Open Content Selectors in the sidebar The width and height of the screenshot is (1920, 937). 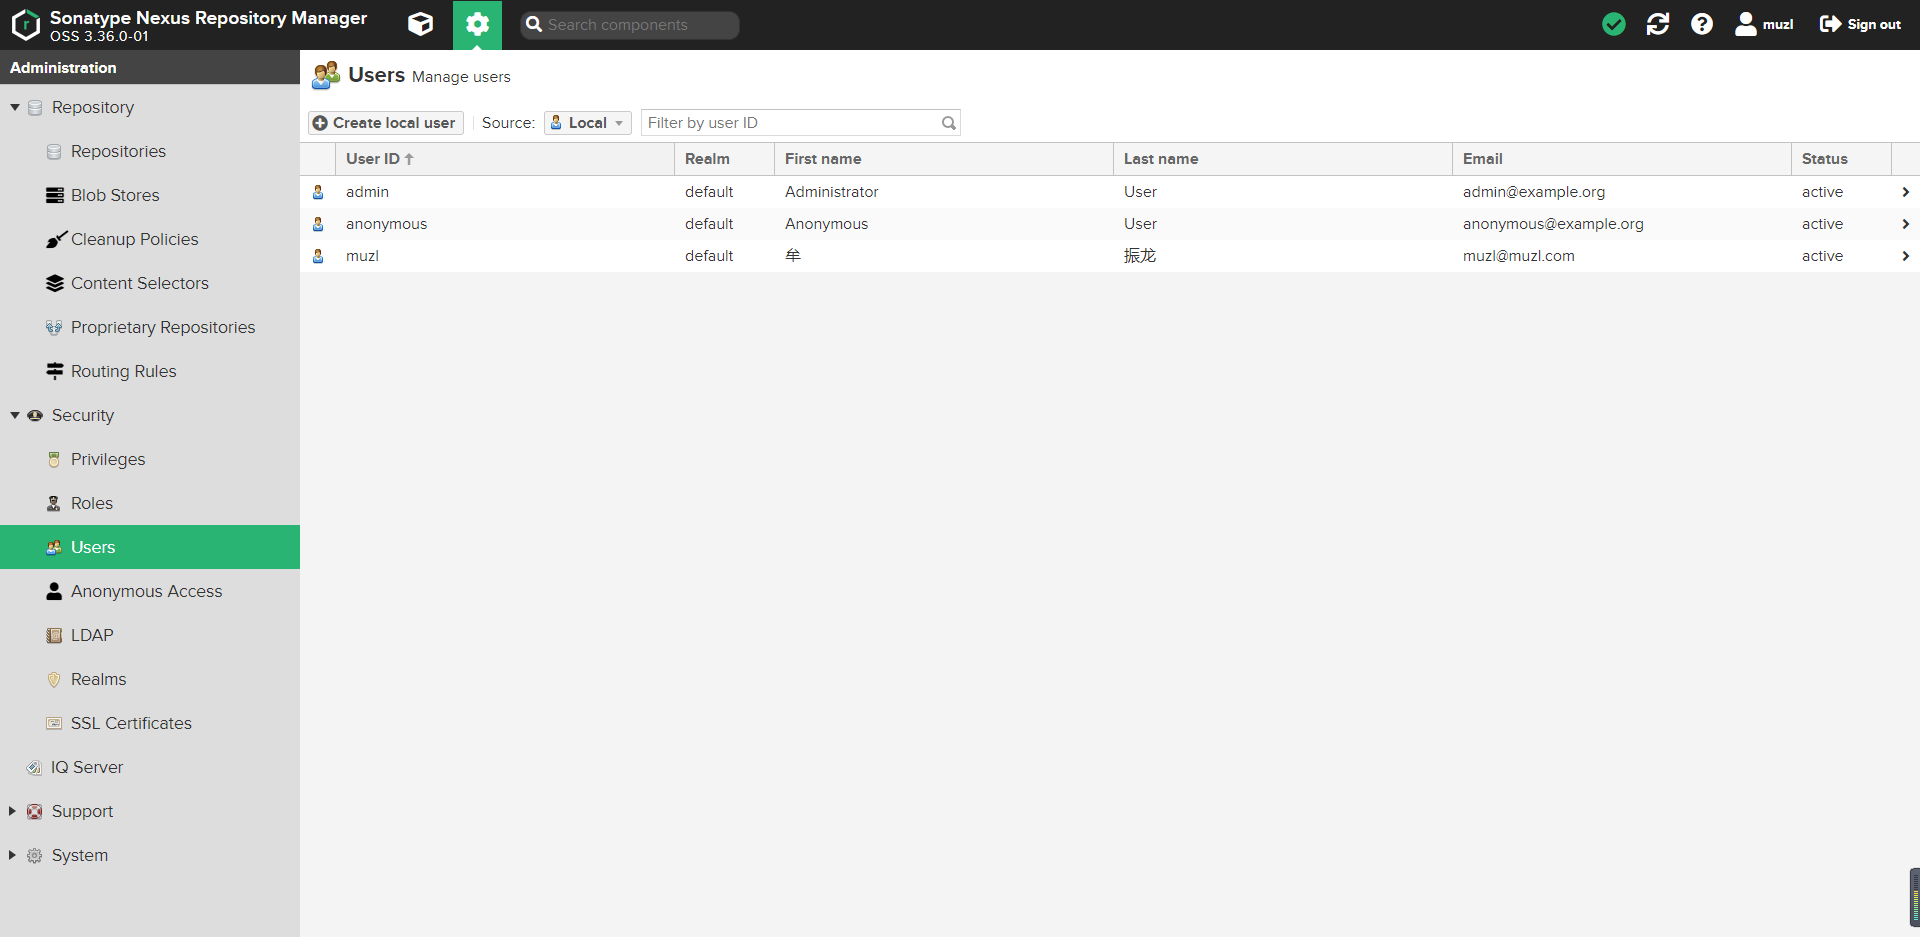pos(150,283)
